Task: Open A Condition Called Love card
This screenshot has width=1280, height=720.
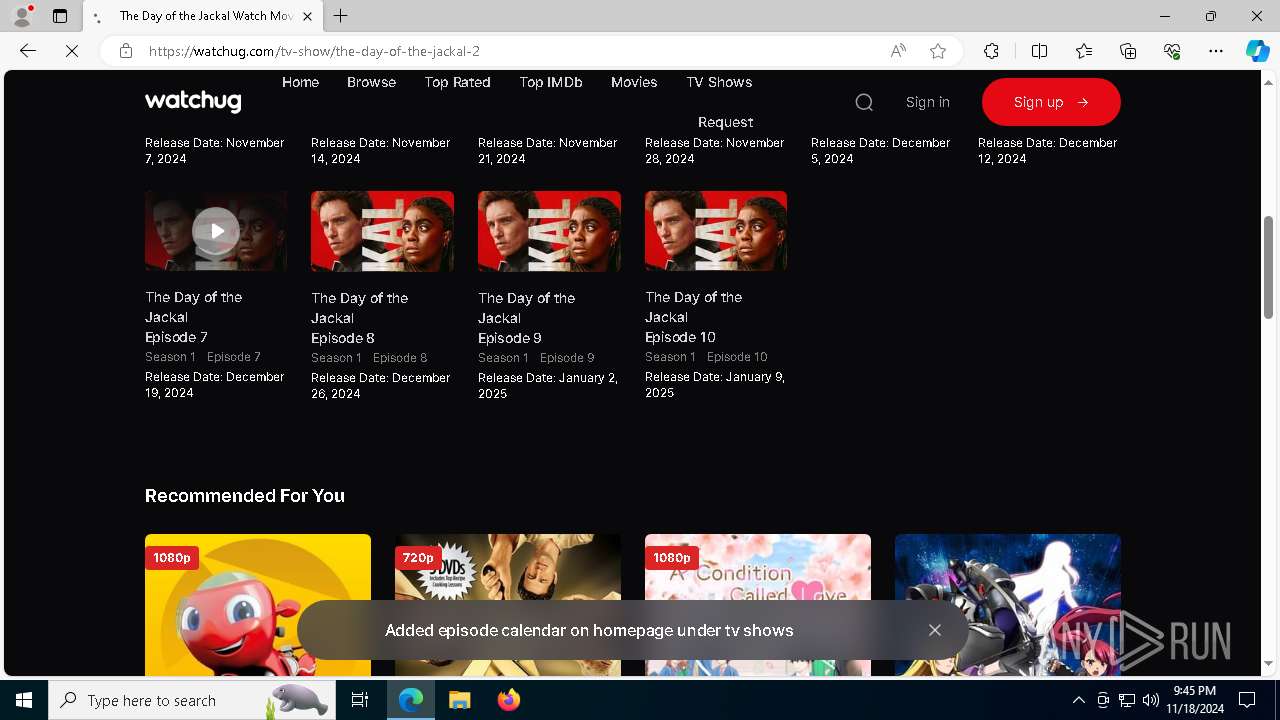Action: click(x=758, y=605)
